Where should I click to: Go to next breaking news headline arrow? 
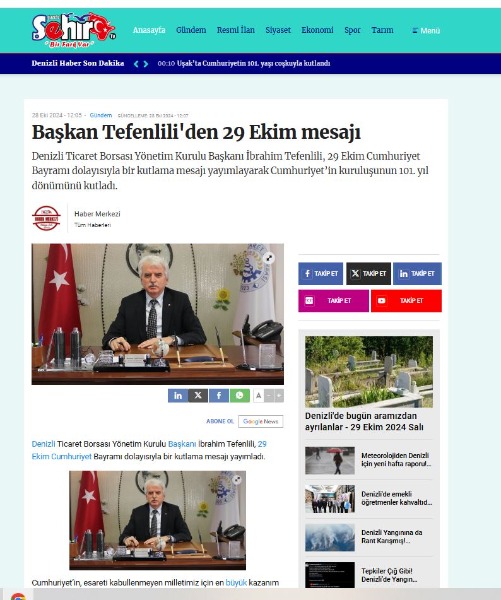pos(146,64)
